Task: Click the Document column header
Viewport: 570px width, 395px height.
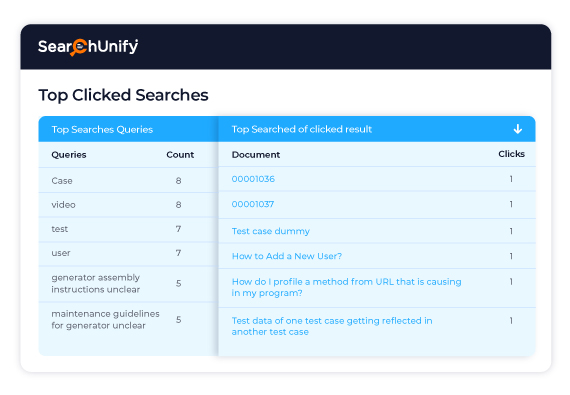Action: (256, 155)
